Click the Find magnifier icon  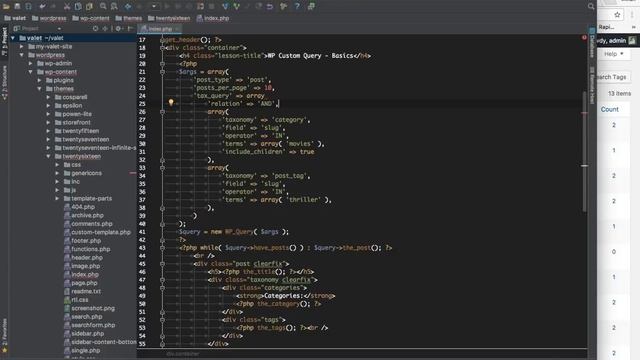point(103,7)
